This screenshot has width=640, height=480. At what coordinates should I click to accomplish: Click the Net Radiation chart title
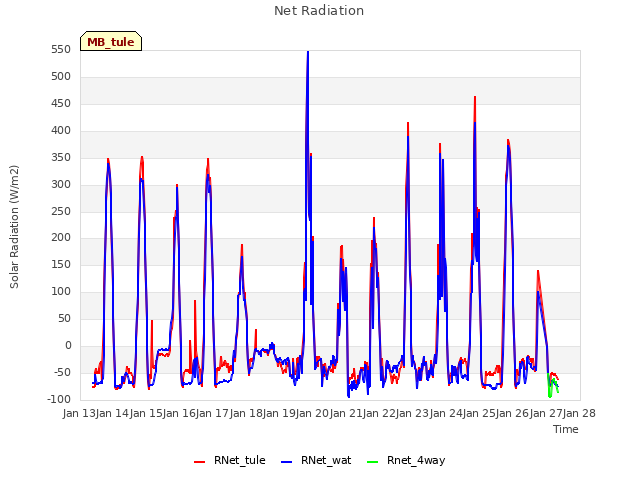[x=319, y=11]
